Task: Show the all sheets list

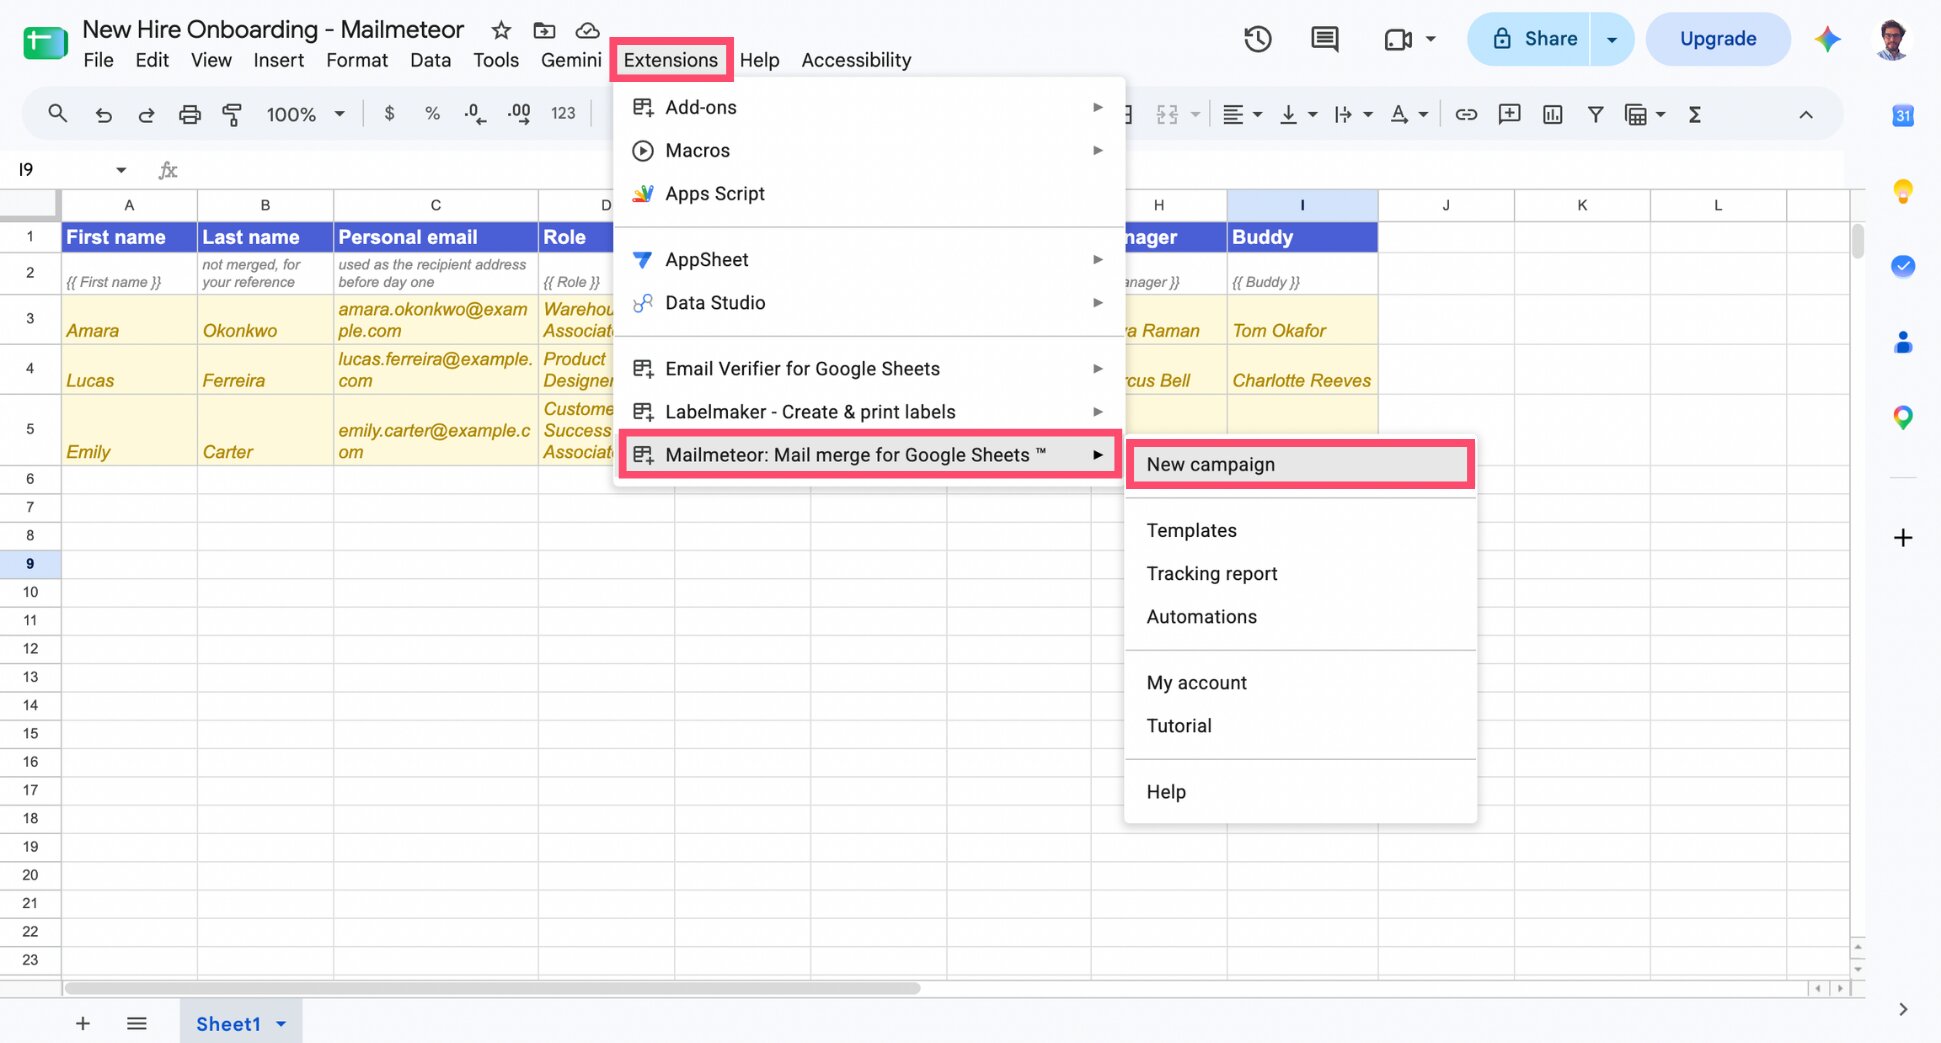Action: pyautogui.click(x=137, y=1023)
